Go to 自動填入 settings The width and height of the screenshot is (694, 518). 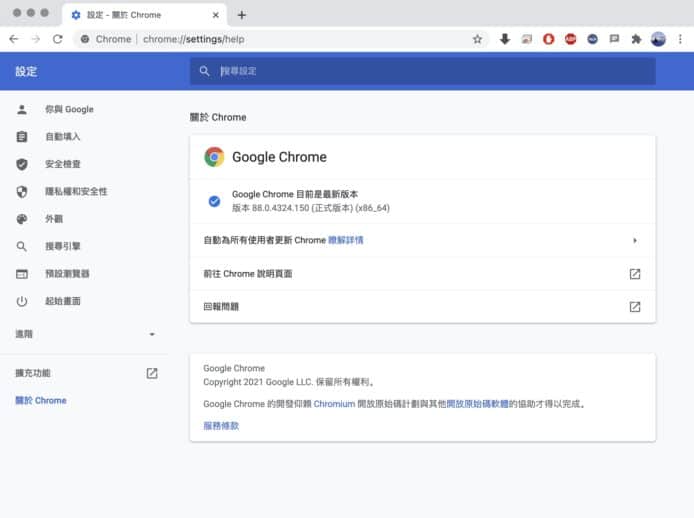[x=62, y=137]
